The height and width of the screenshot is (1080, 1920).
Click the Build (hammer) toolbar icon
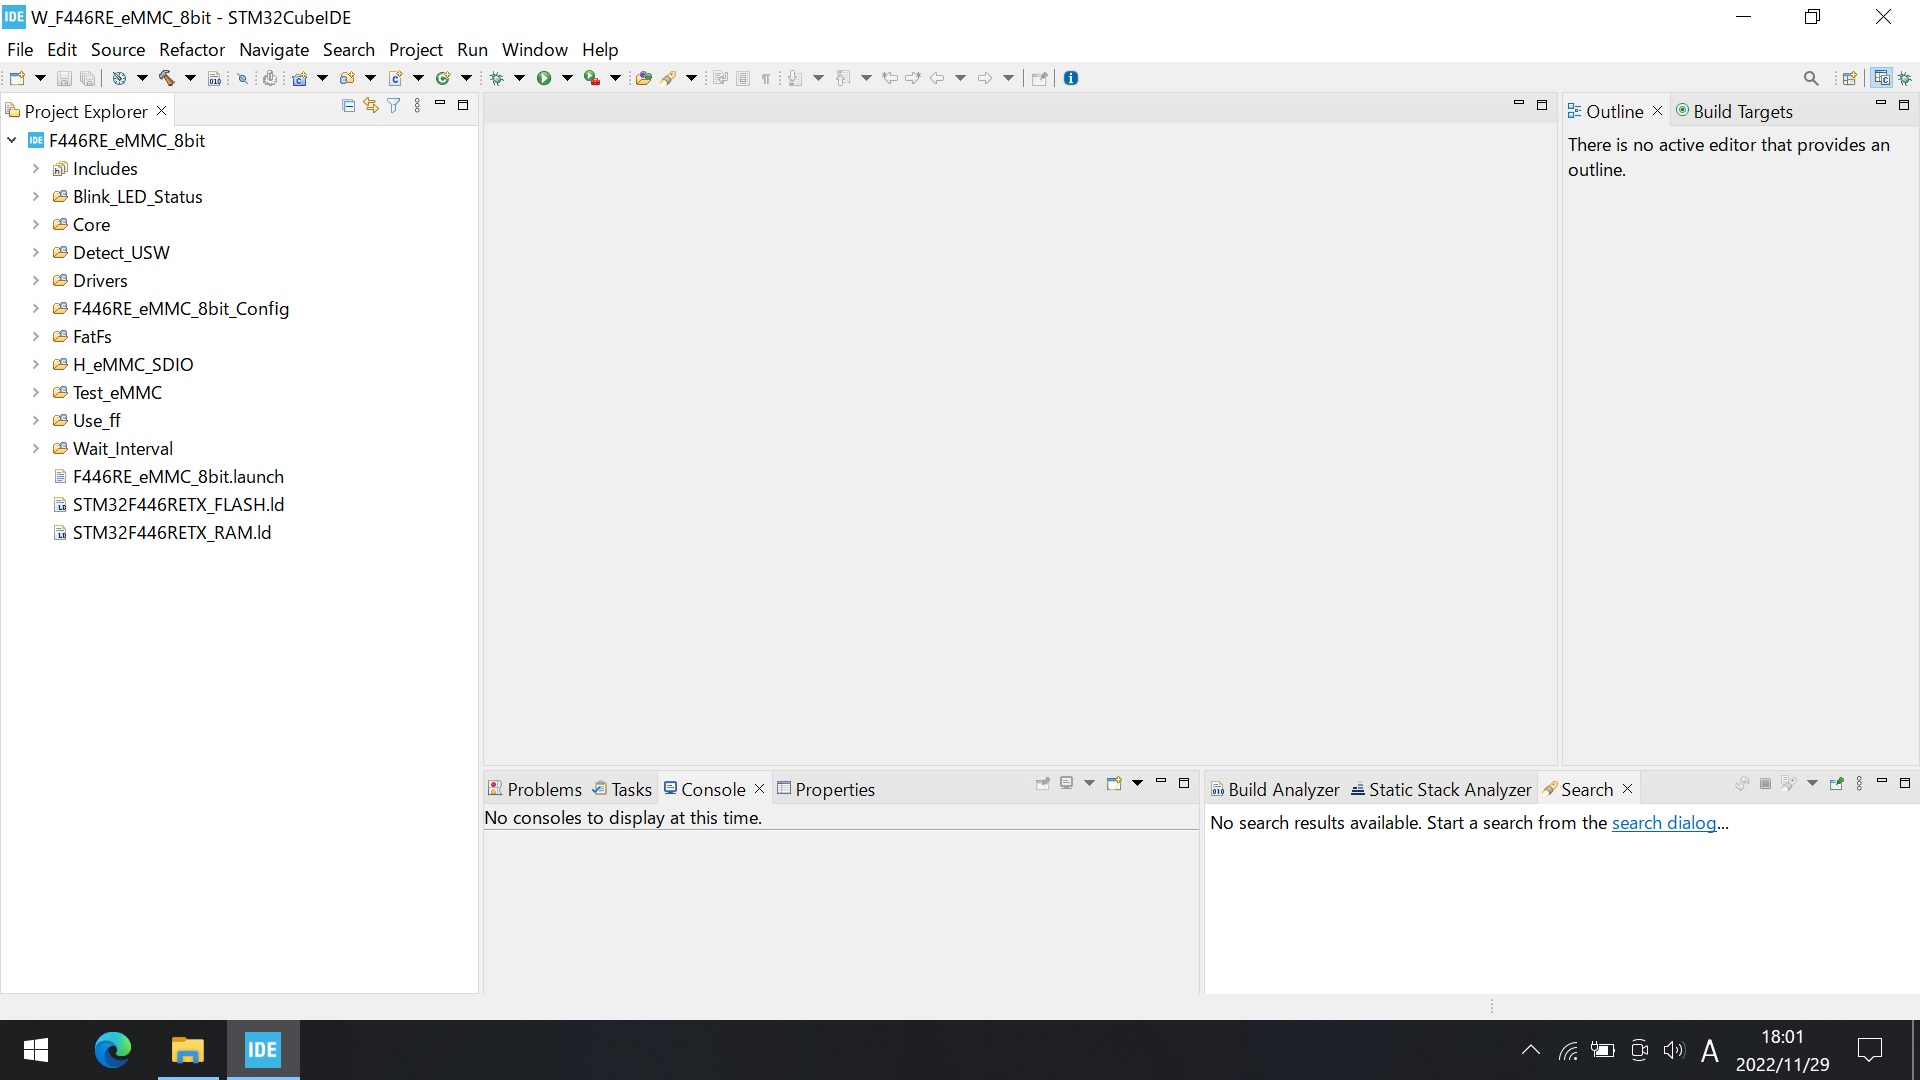pyautogui.click(x=166, y=78)
